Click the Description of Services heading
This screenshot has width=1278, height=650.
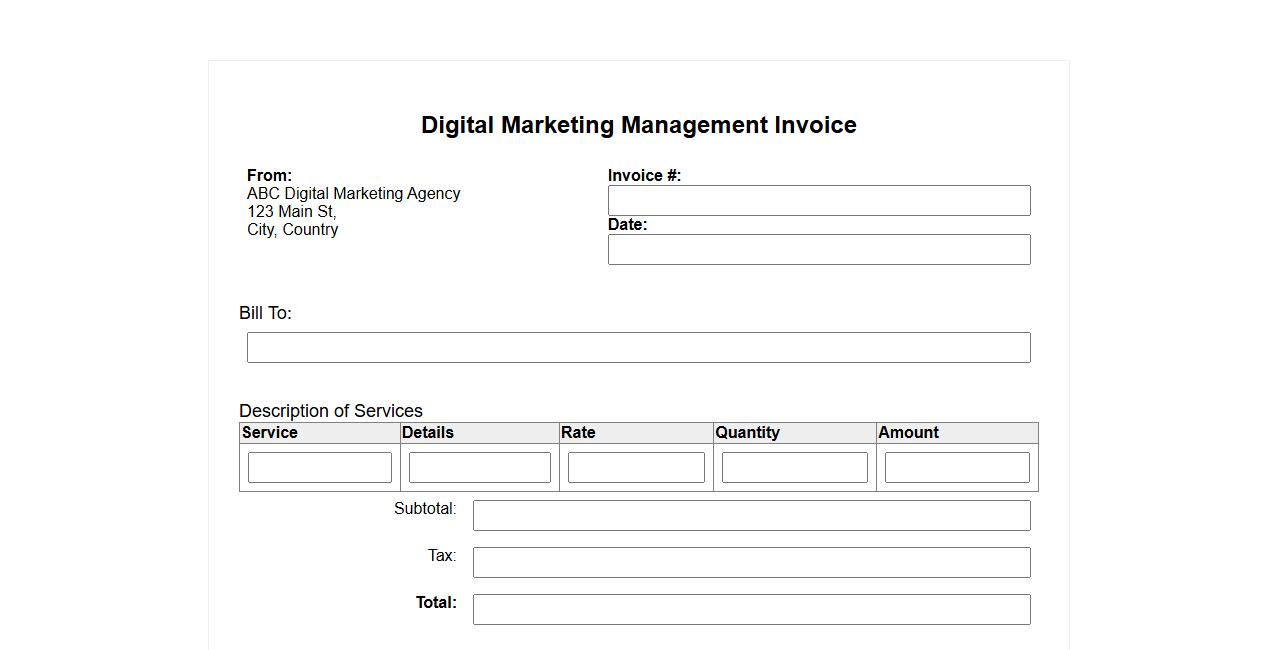(331, 411)
